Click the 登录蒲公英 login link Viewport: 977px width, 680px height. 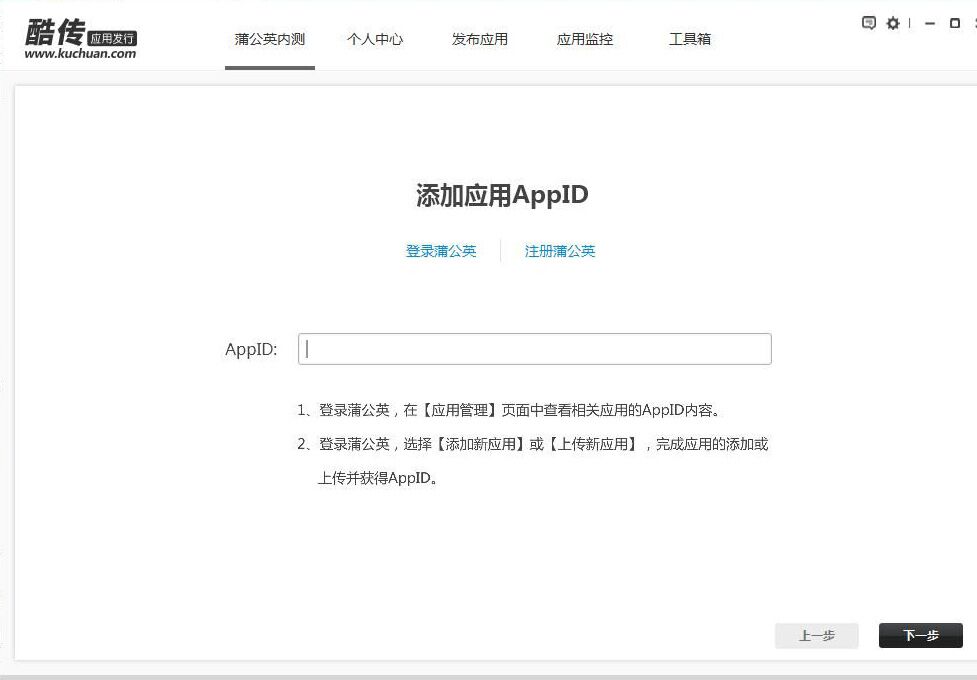441,251
